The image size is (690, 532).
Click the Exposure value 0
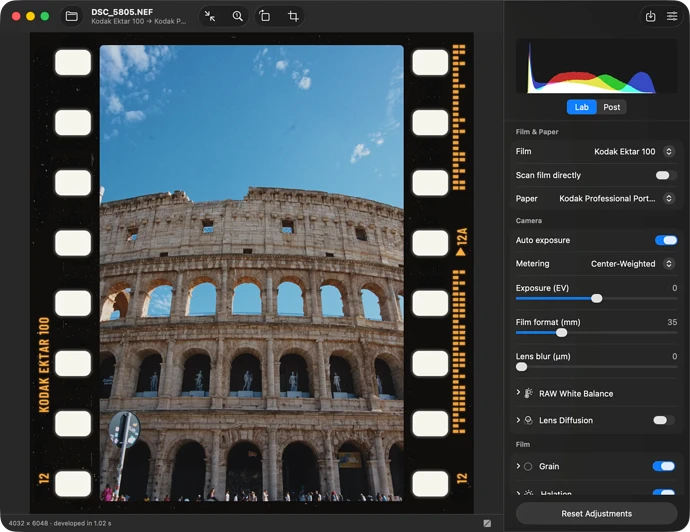pyautogui.click(x=675, y=288)
